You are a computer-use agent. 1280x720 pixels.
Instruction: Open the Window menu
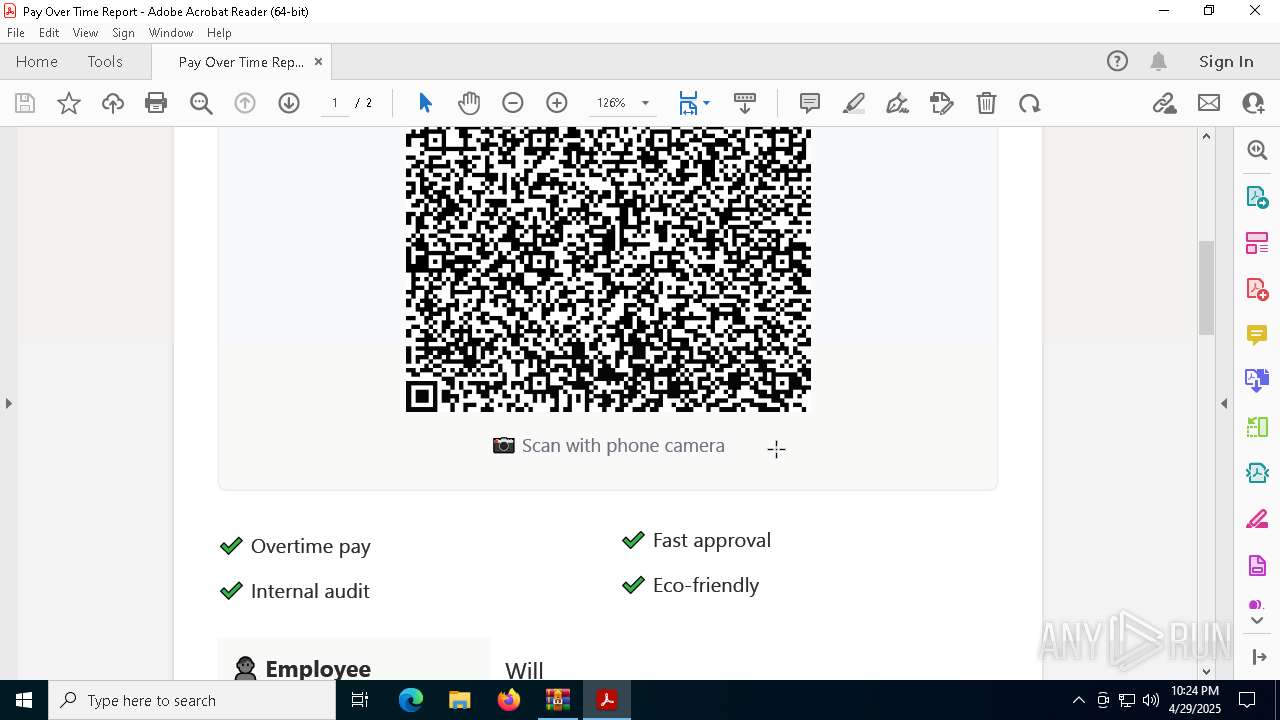click(x=171, y=33)
